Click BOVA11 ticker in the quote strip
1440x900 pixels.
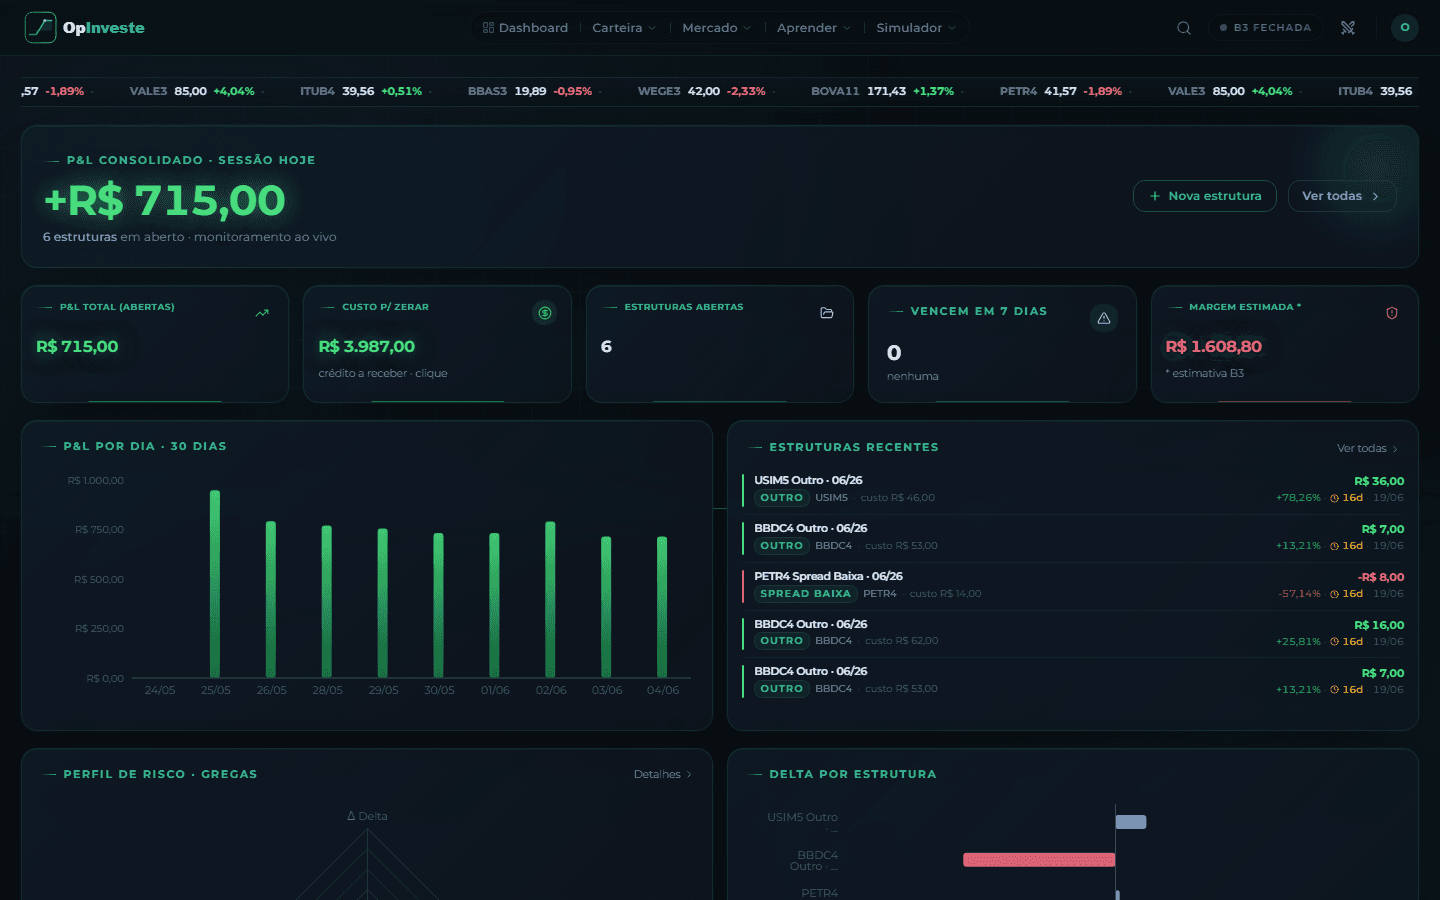pos(882,91)
